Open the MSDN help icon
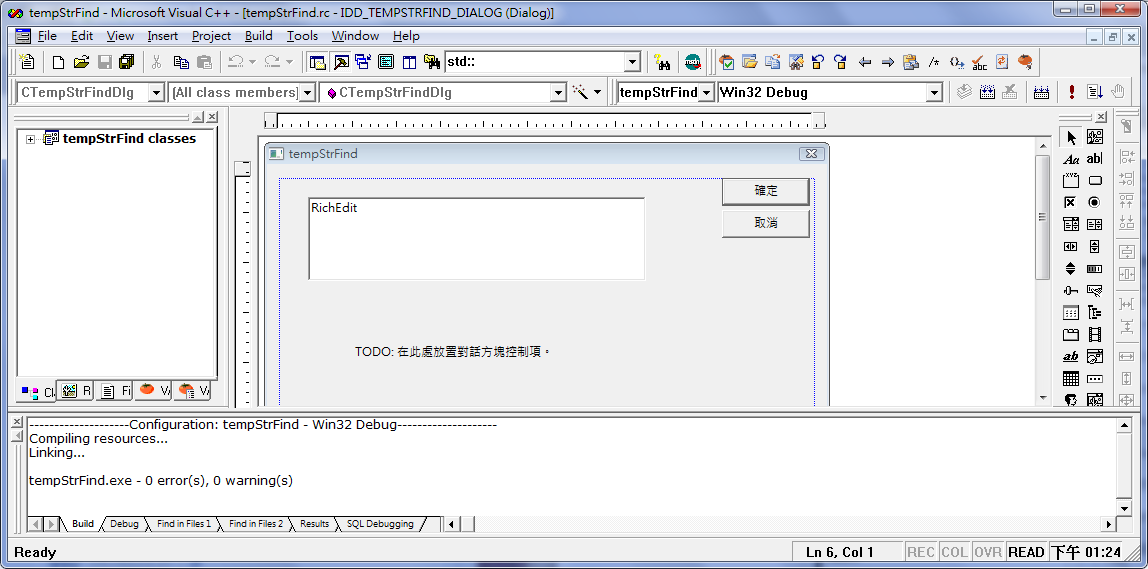Screen dimensions: 1148x569 tap(693, 62)
